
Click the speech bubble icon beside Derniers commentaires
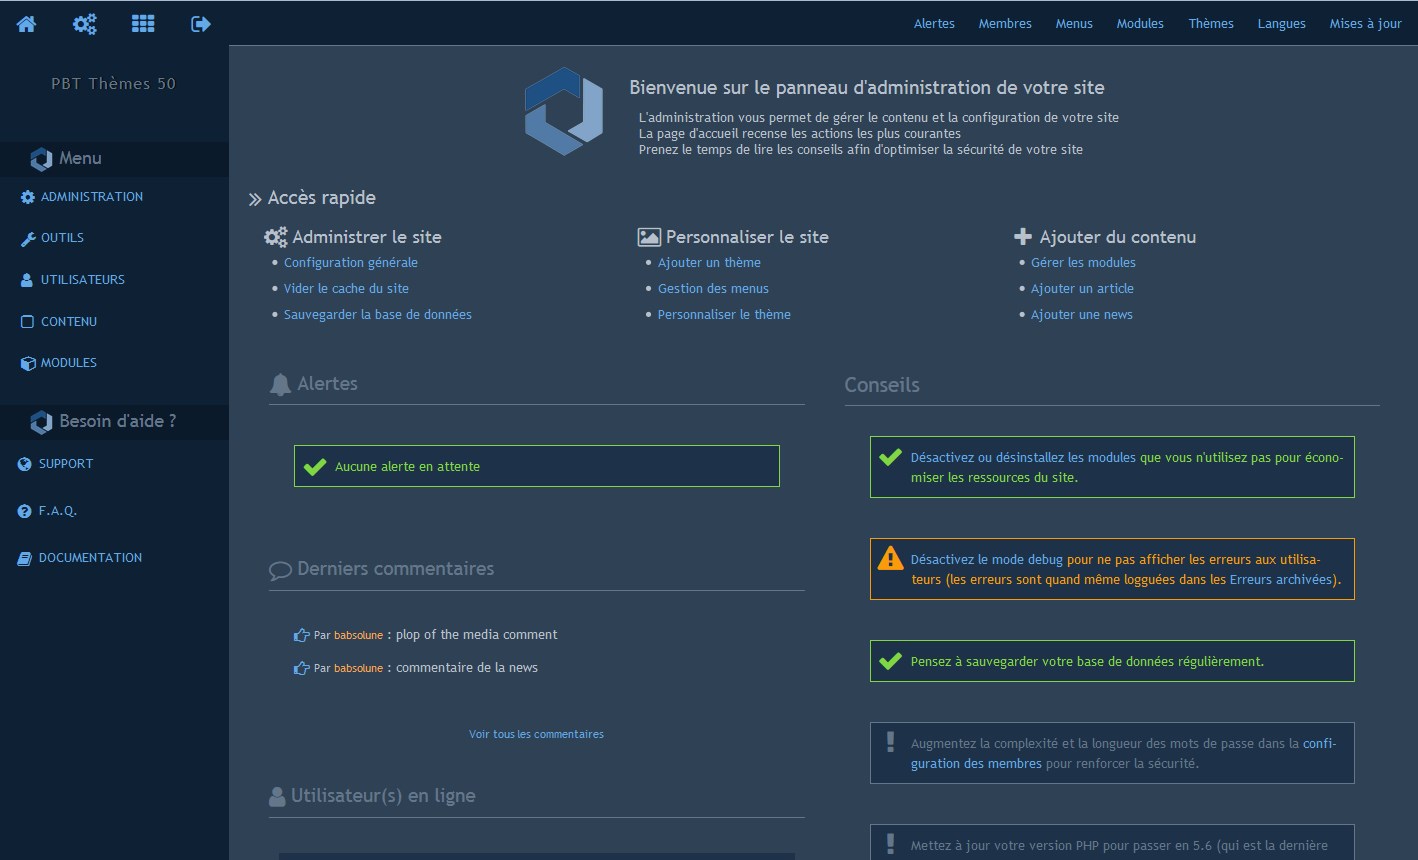click(281, 571)
